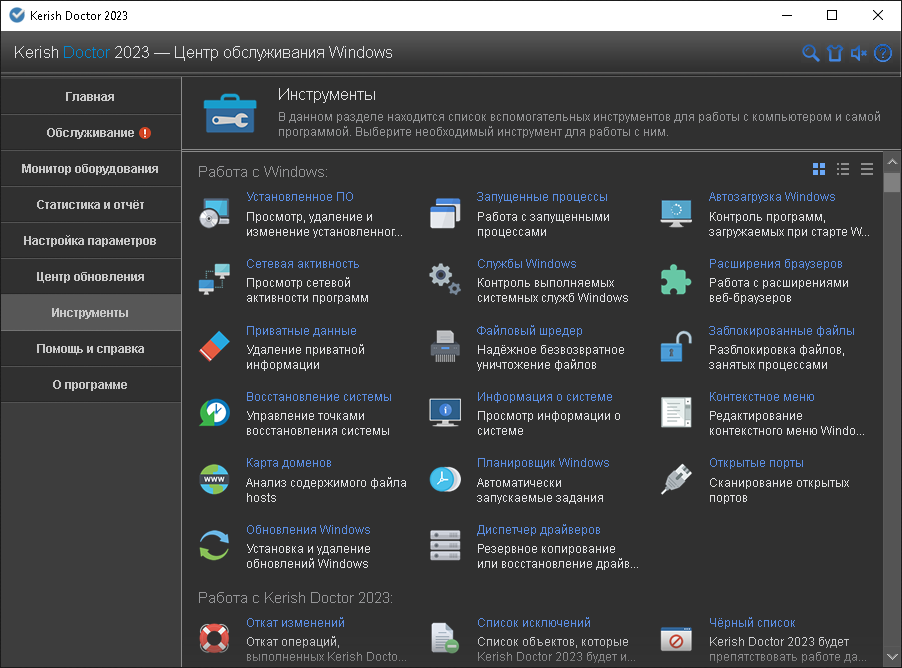902x668 pixels.
Task: Click the Обновления Windows arrows icon
Action: point(215,545)
